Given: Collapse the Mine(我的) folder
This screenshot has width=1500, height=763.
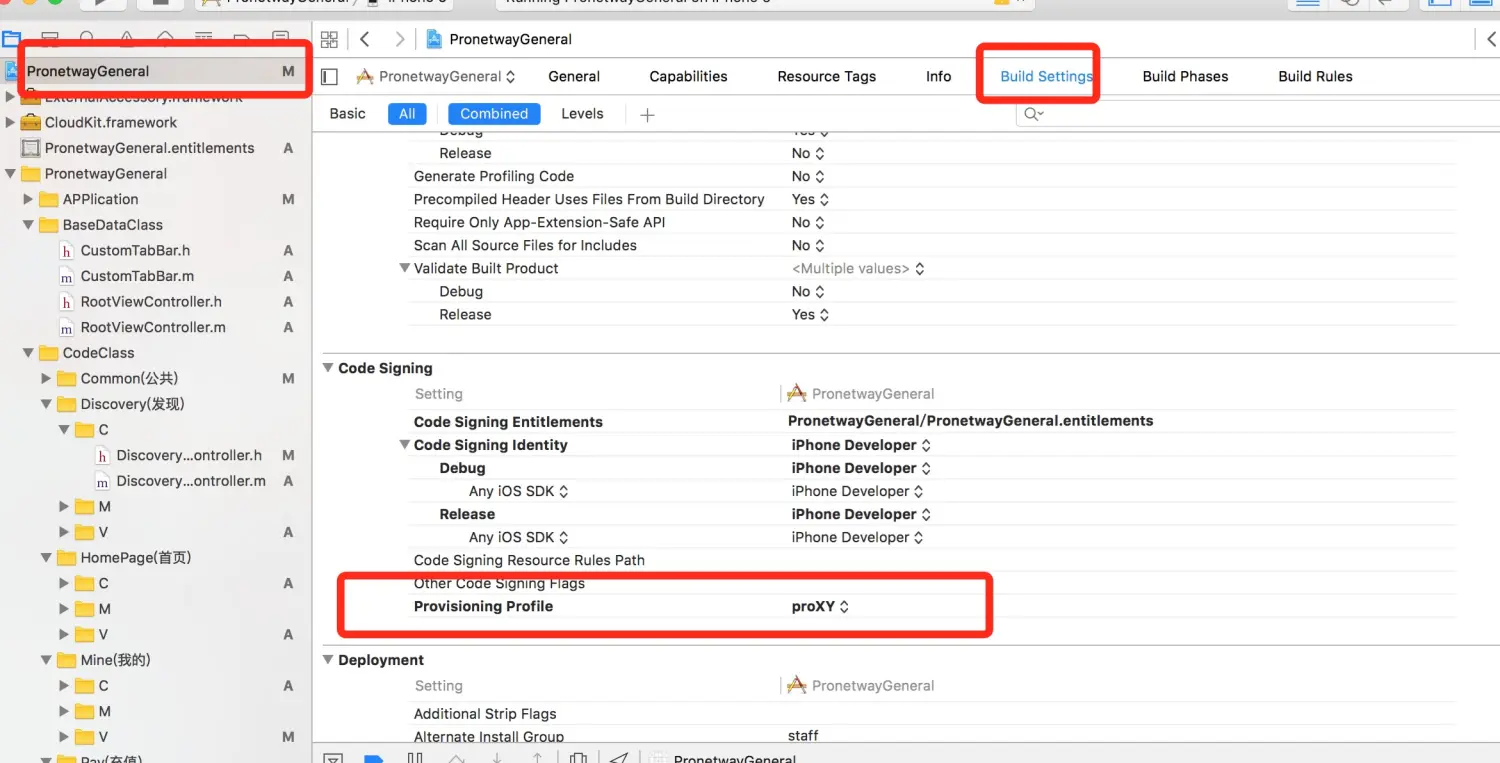Looking at the screenshot, I should (x=46, y=660).
